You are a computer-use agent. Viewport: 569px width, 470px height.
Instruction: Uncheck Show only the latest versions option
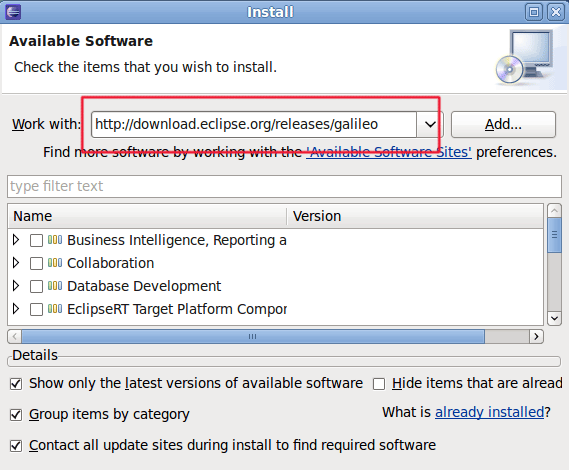tap(16, 384)
